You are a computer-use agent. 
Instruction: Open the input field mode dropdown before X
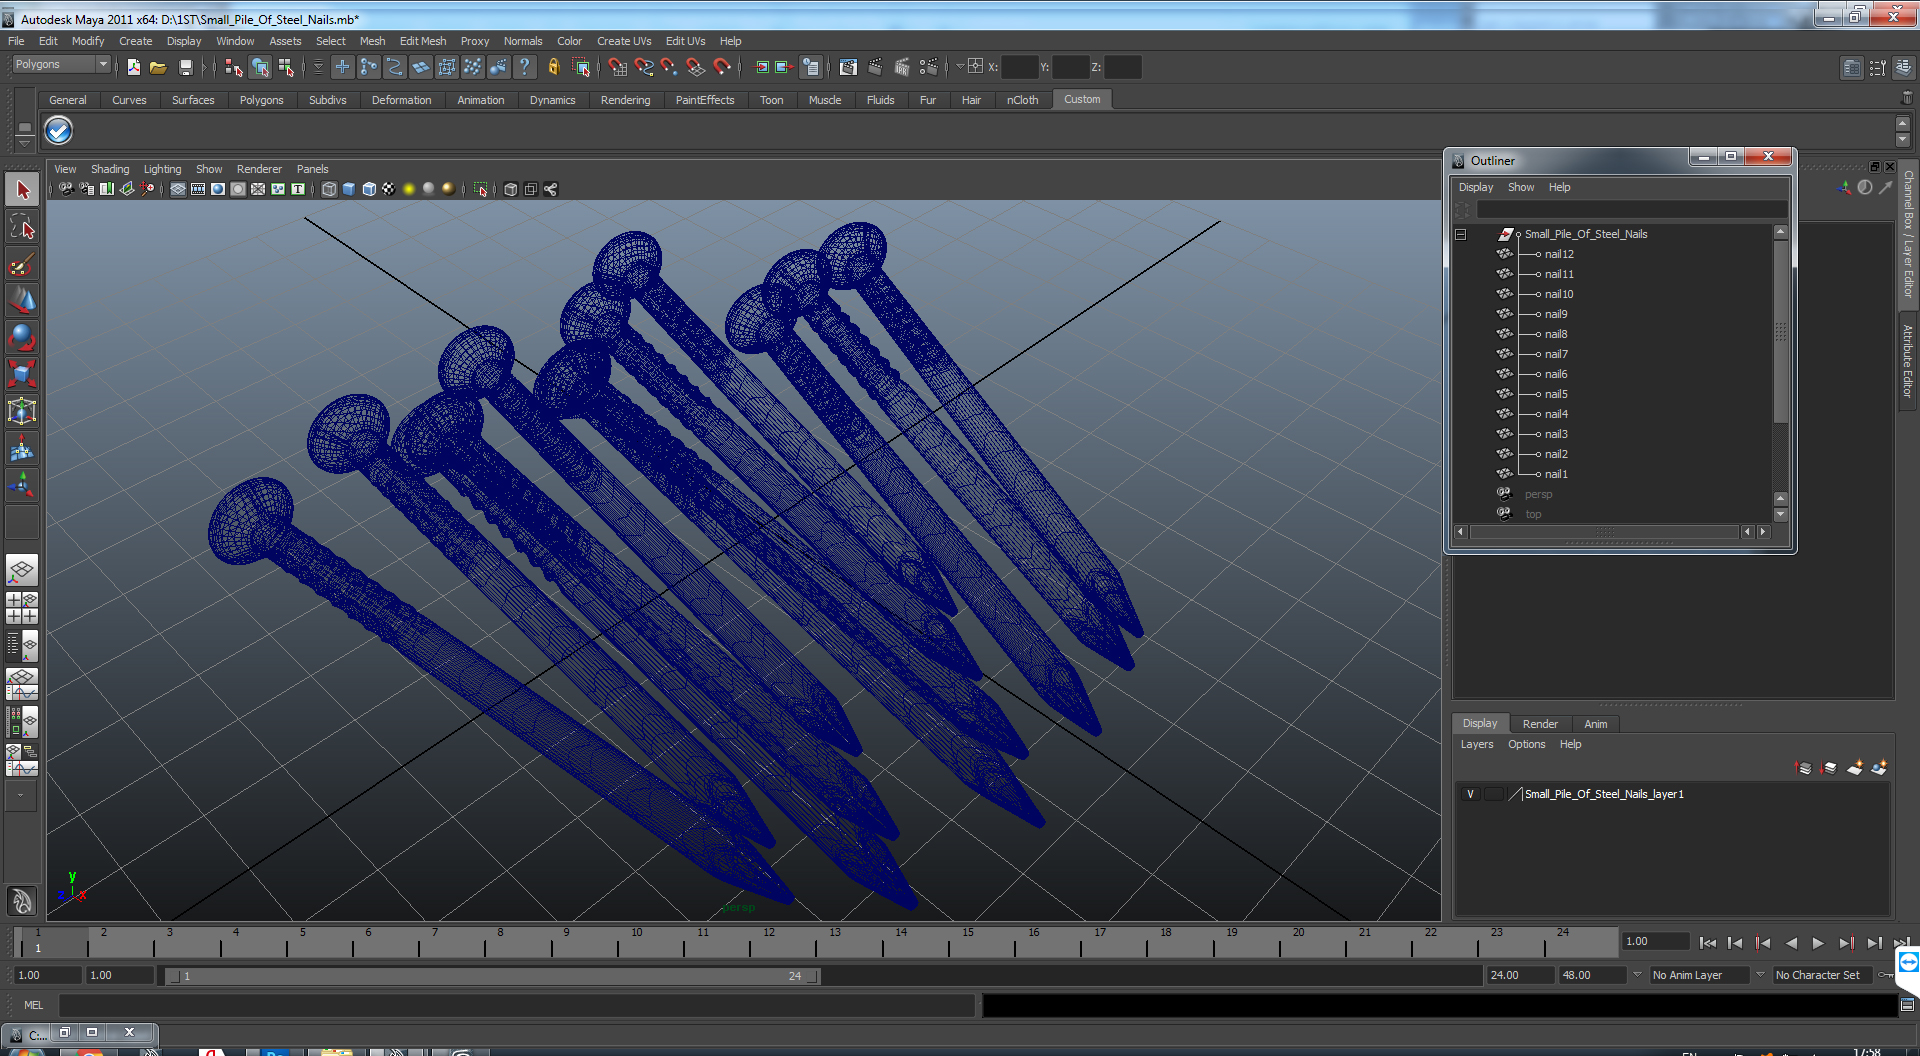point(961,67)
